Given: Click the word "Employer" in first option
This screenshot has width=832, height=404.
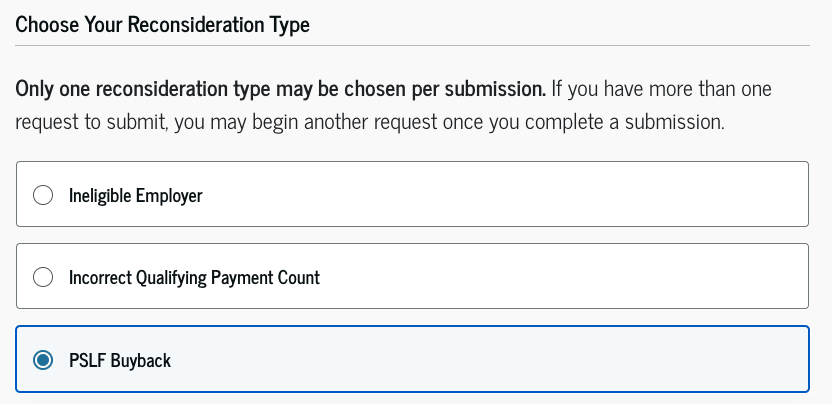Looking at the screenshot, I should [169, 195].
